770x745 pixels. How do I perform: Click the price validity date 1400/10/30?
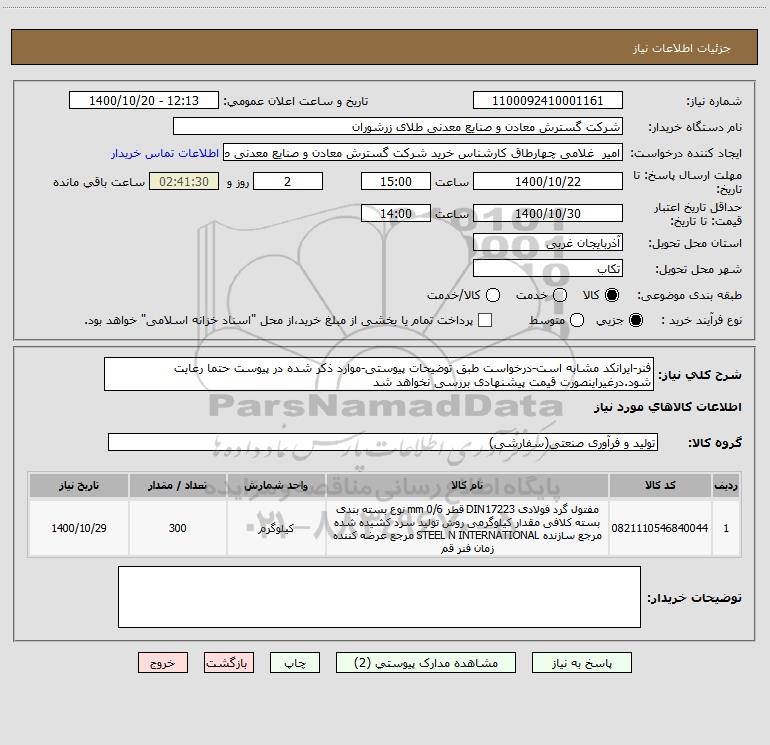(x=548, y=213)
